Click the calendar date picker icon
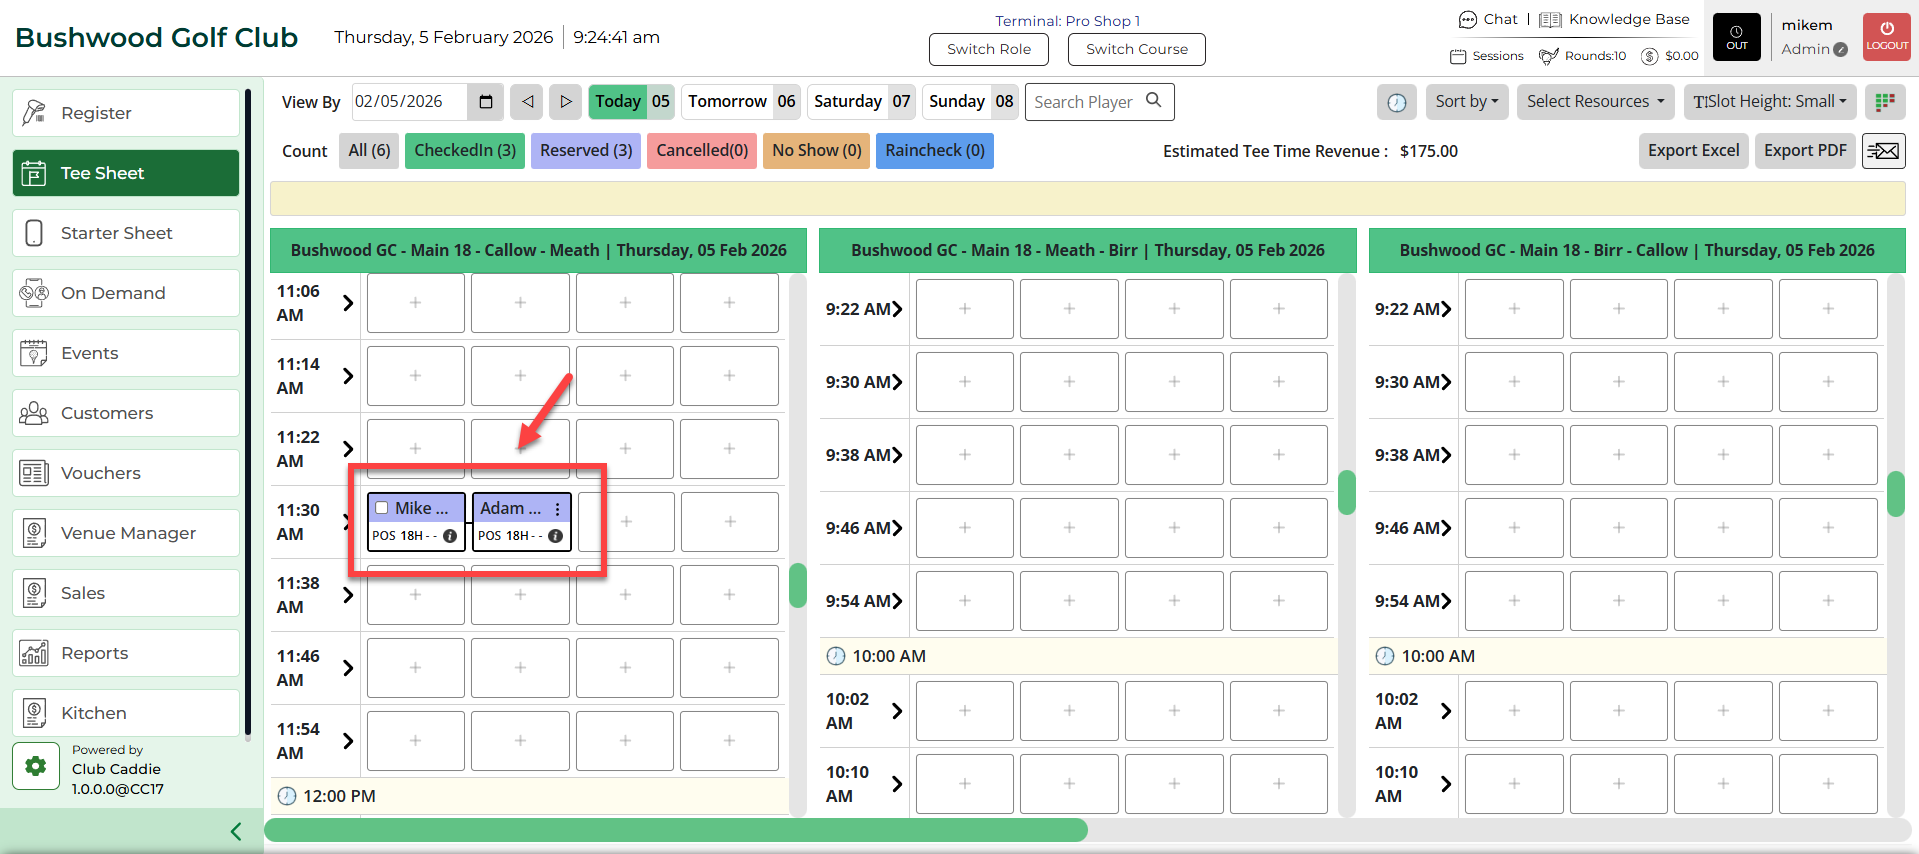1919x854 pixels. click(486, 102)
